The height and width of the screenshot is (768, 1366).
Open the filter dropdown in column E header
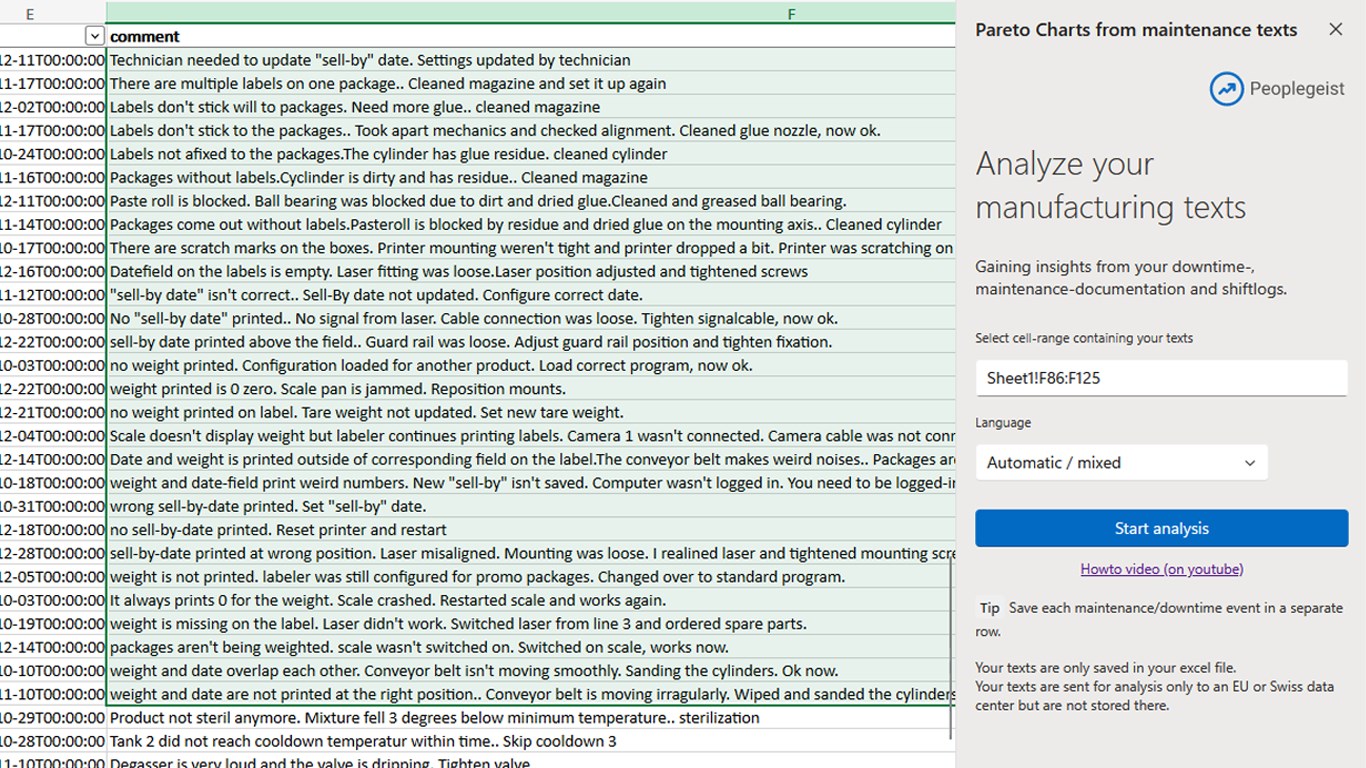94,36
